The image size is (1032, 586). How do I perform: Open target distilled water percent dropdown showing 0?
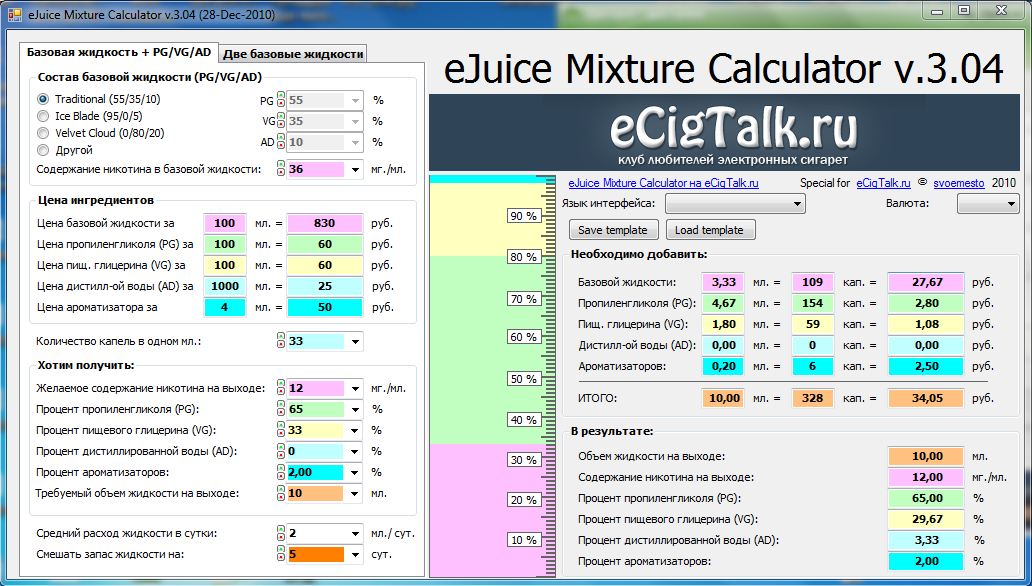click(x=355, y=452)
